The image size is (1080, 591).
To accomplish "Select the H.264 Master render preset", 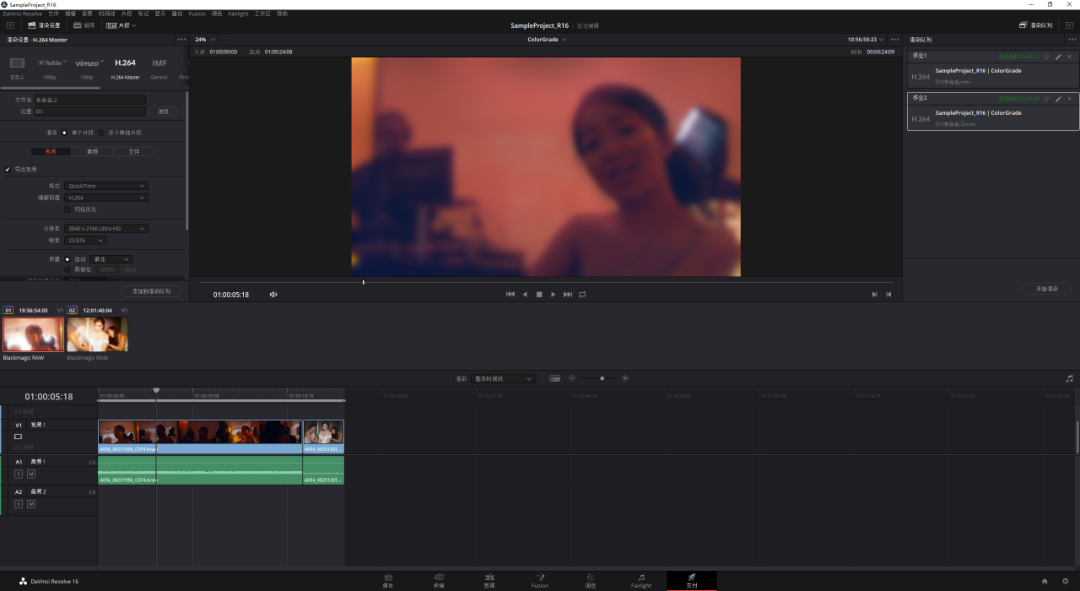I will 125,68.
